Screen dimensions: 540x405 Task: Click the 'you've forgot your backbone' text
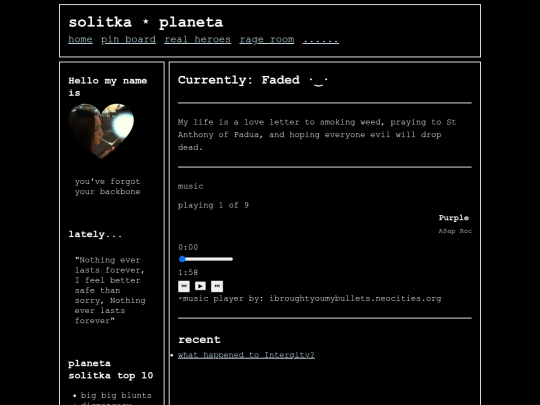[x=107, y=186]
